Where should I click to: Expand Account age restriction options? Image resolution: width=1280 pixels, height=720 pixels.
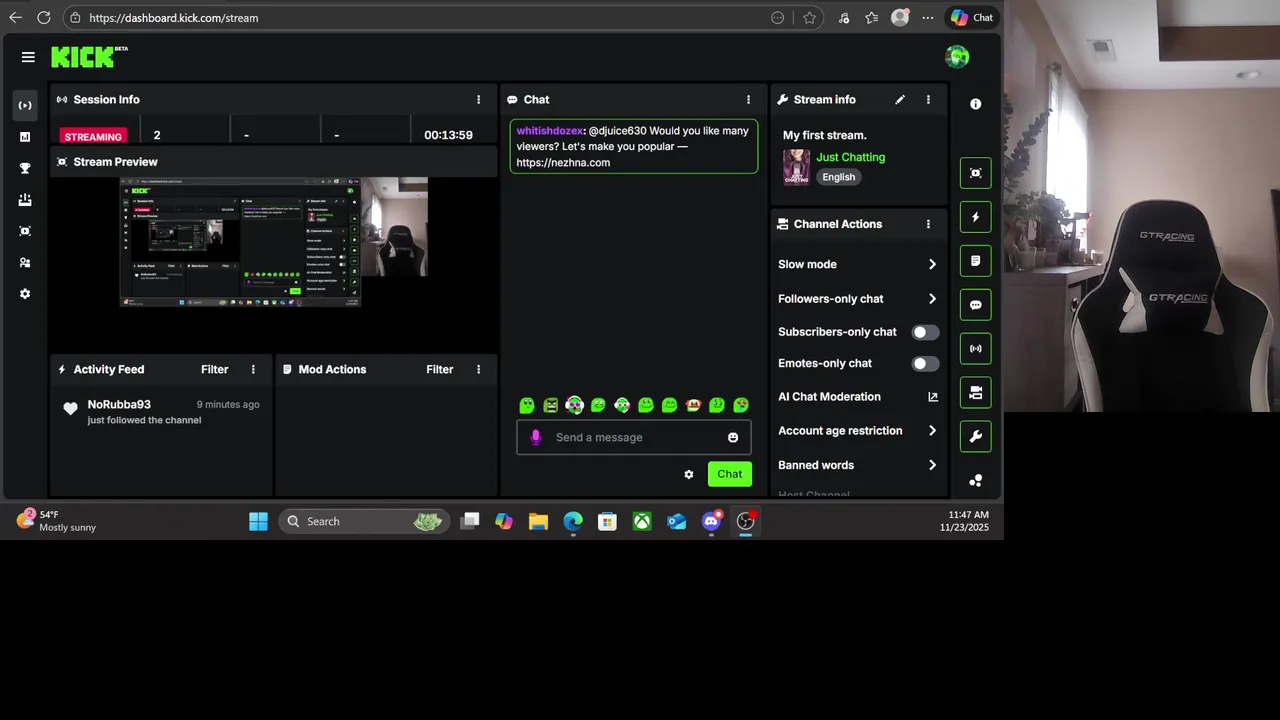click(x=858, y=431)
